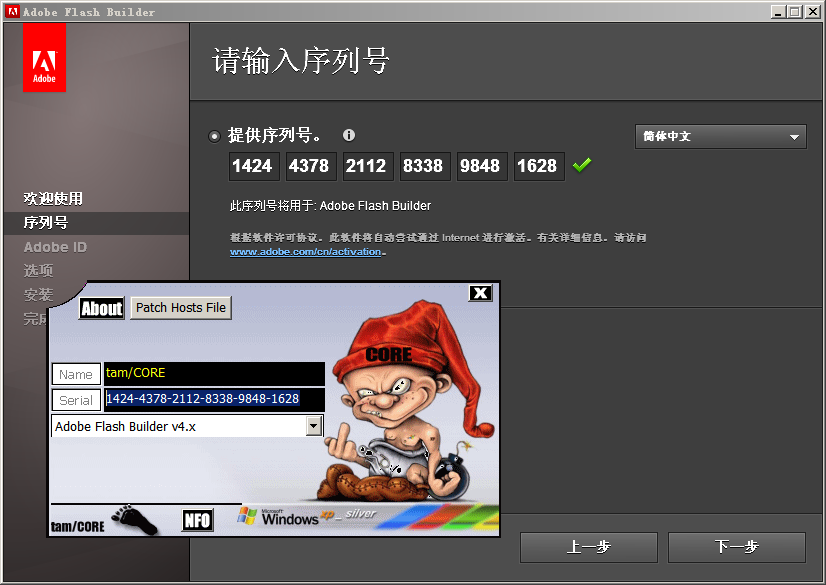Screen dimensions: 826x585
Task: Click the serial field containing 1424
Action: 254,166
